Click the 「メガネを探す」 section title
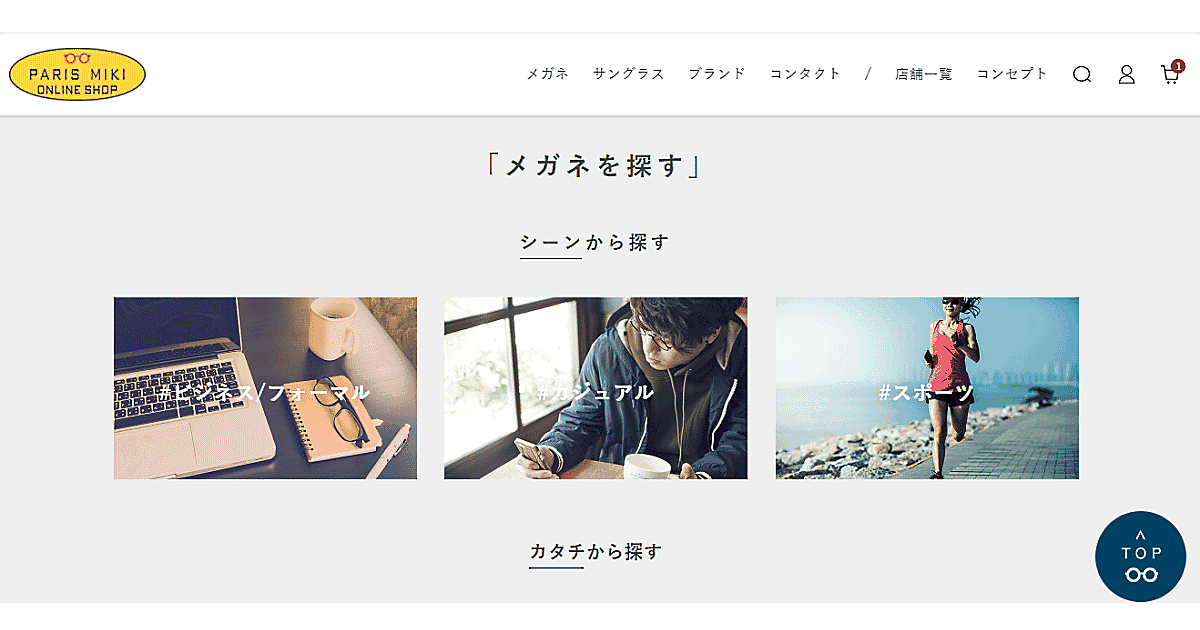This screenshot has height=630, width=1200. pyautogui.click(x=594, y=165)
